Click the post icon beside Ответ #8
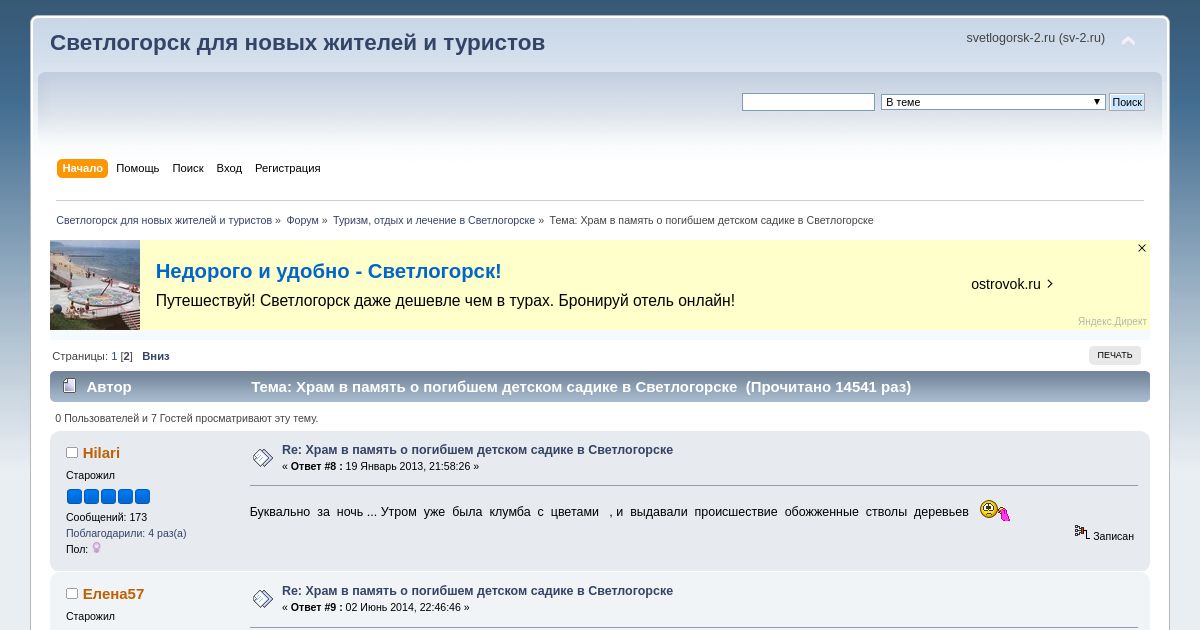 (263, 458)
